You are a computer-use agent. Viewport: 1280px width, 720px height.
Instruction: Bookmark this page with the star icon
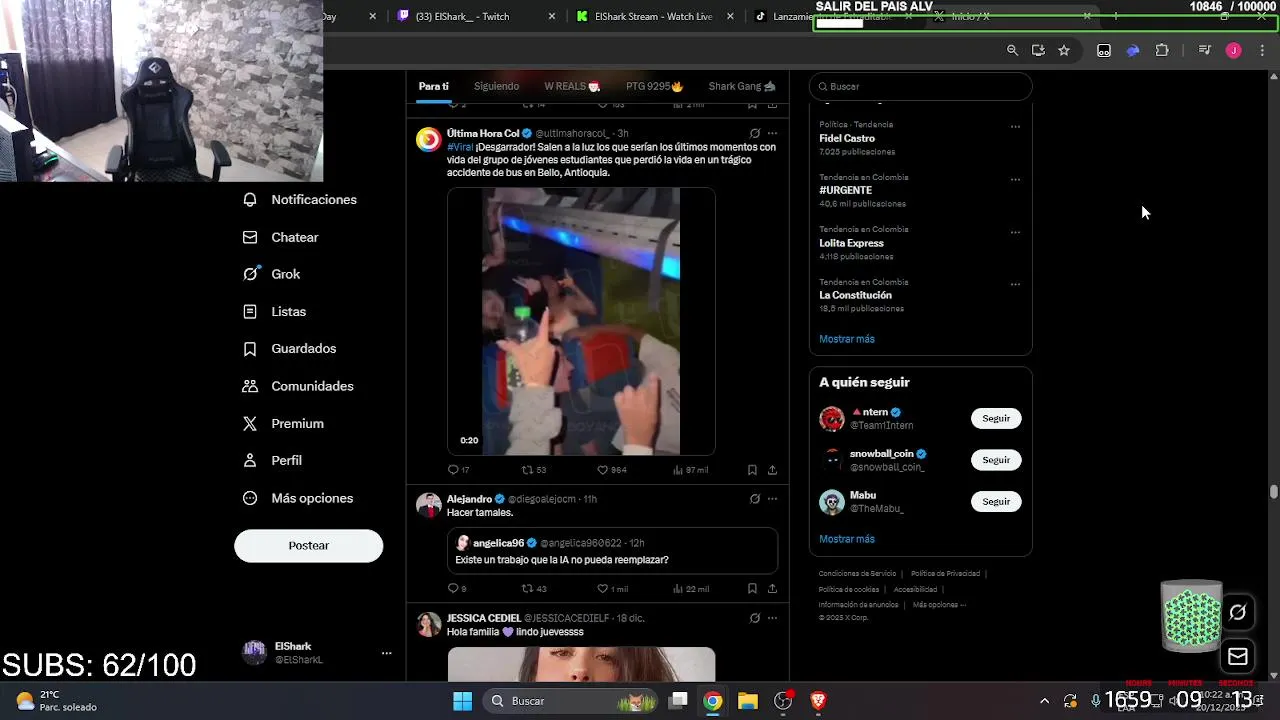[x=1064, y=50]
